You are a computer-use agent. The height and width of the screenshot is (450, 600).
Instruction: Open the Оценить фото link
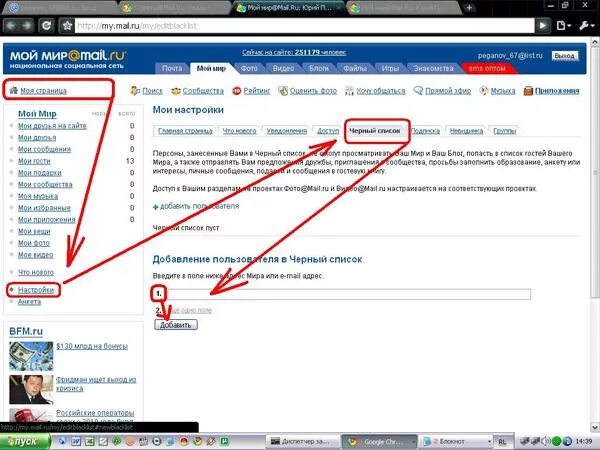pos(313,91)
